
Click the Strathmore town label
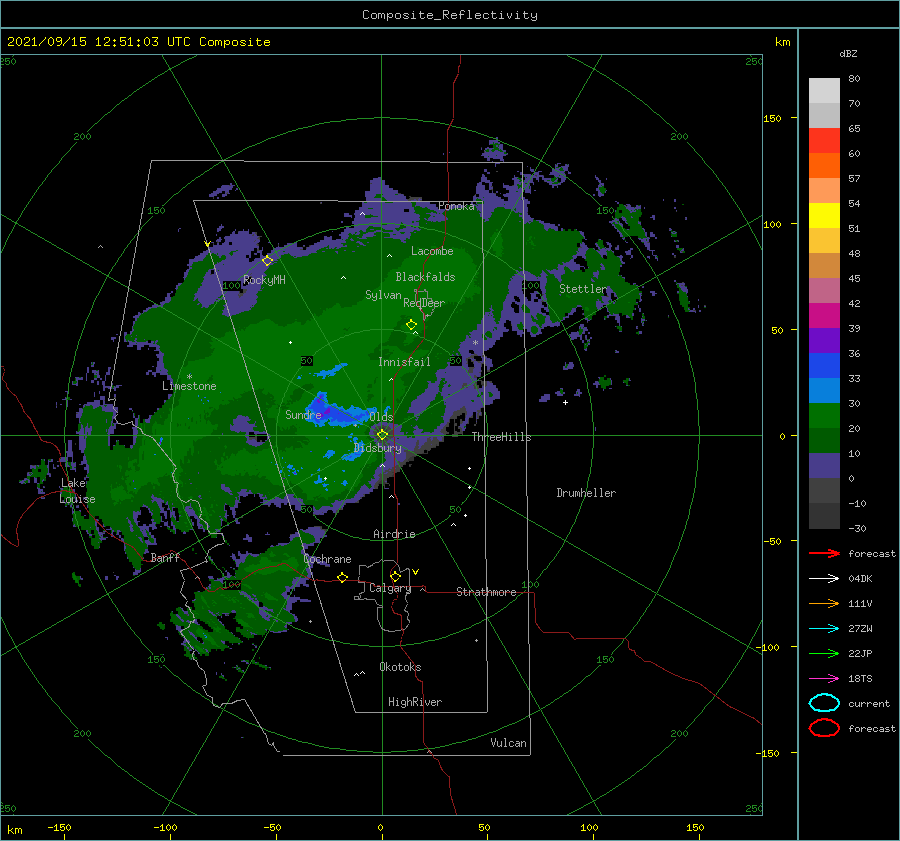pos(486,592)
